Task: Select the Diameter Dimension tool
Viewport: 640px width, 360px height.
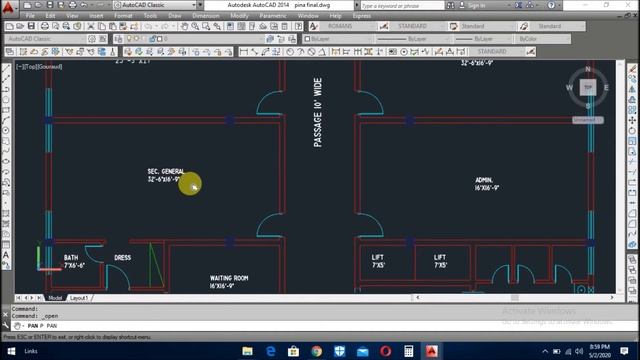Action: tap(311, 52)
